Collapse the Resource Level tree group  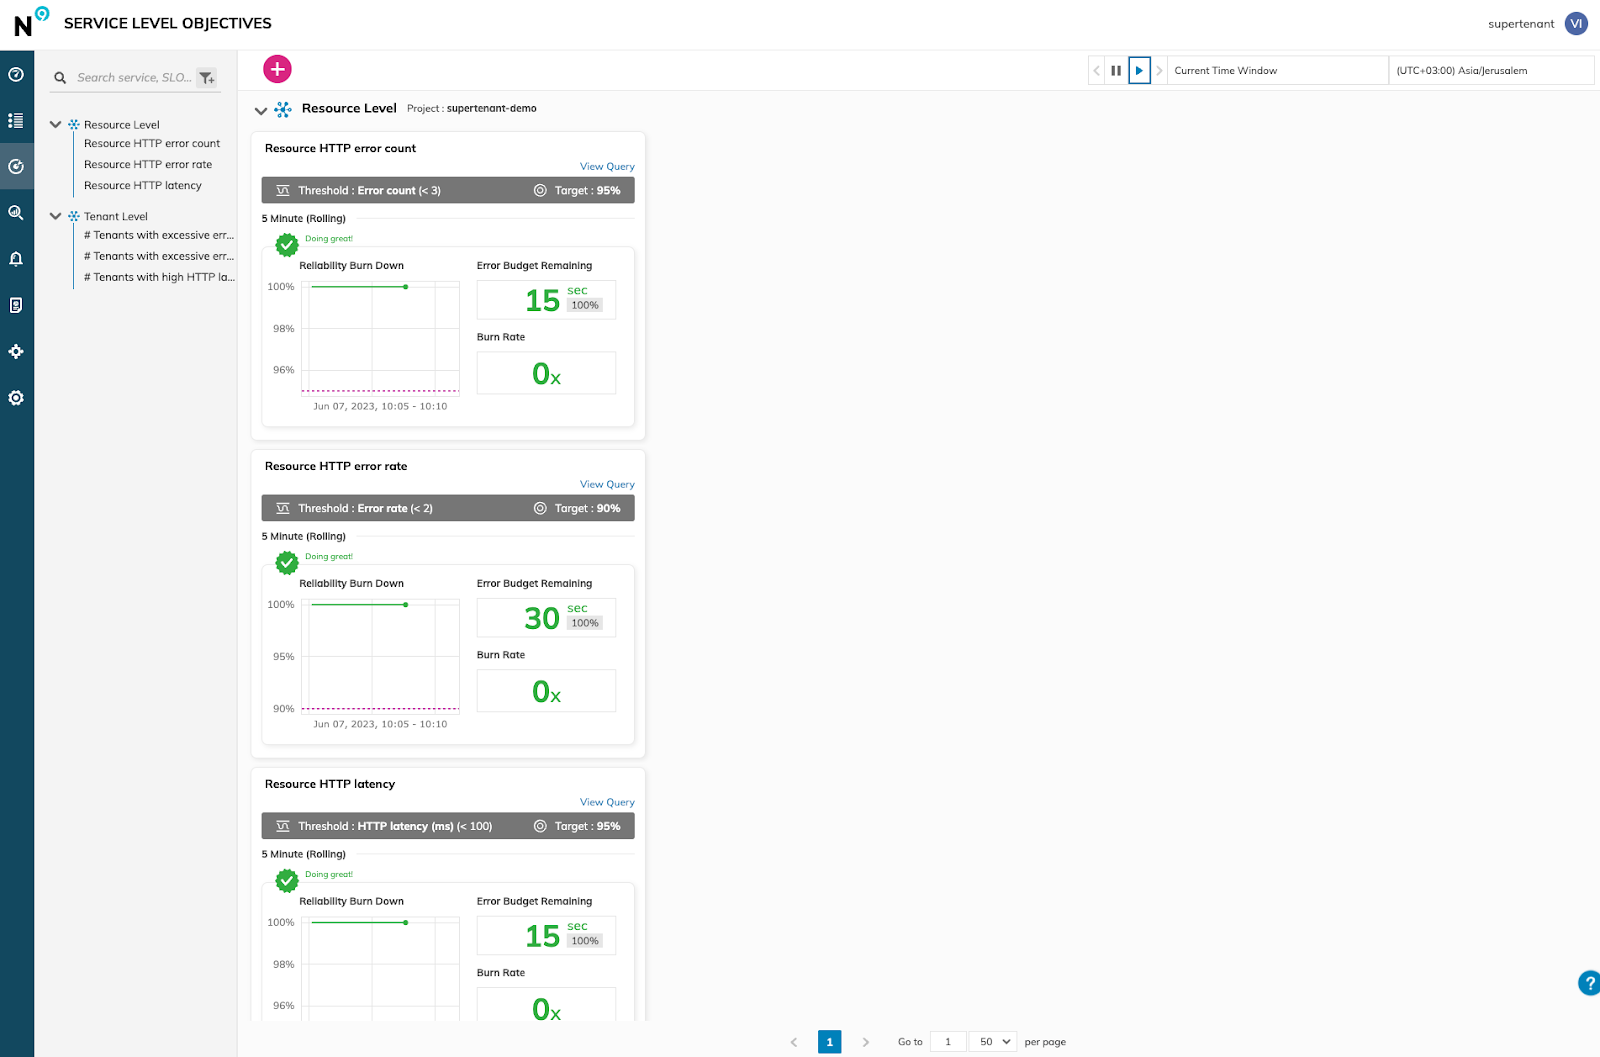[x=56, y=125]
